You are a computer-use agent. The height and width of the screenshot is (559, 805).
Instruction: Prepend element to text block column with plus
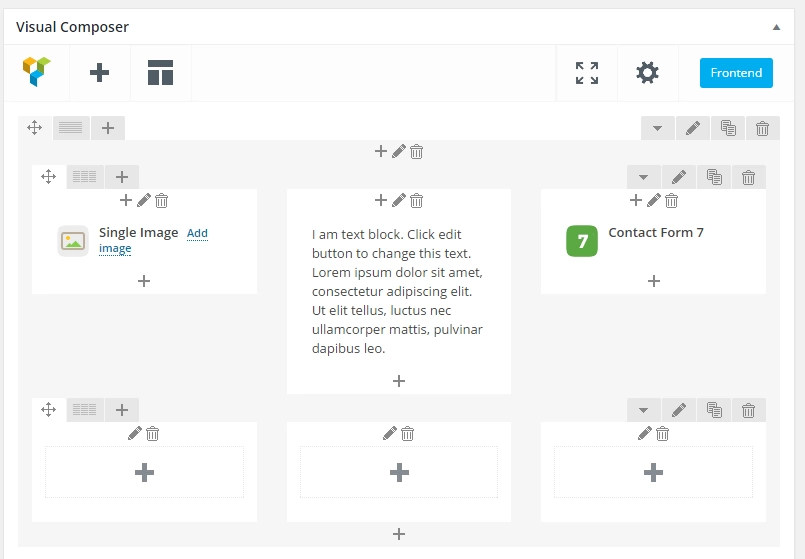point(380,200)
